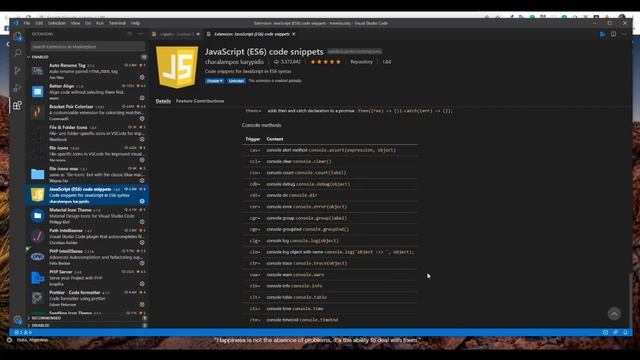
Task: Click split editor icon in editor toolbar
Action: point(613,34)
